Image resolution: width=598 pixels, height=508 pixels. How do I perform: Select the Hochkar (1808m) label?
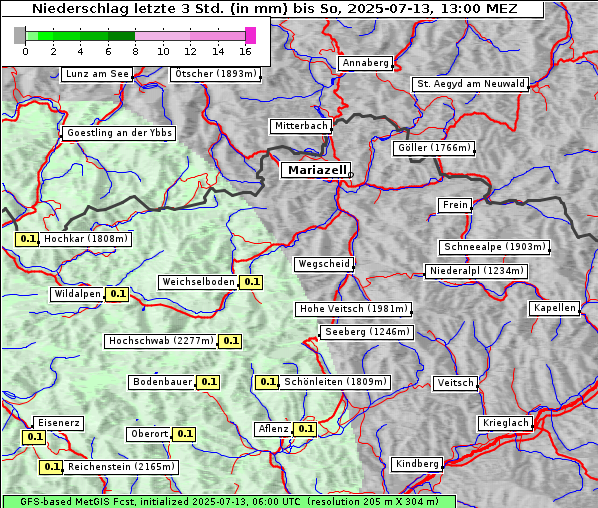tap(85, 239)
